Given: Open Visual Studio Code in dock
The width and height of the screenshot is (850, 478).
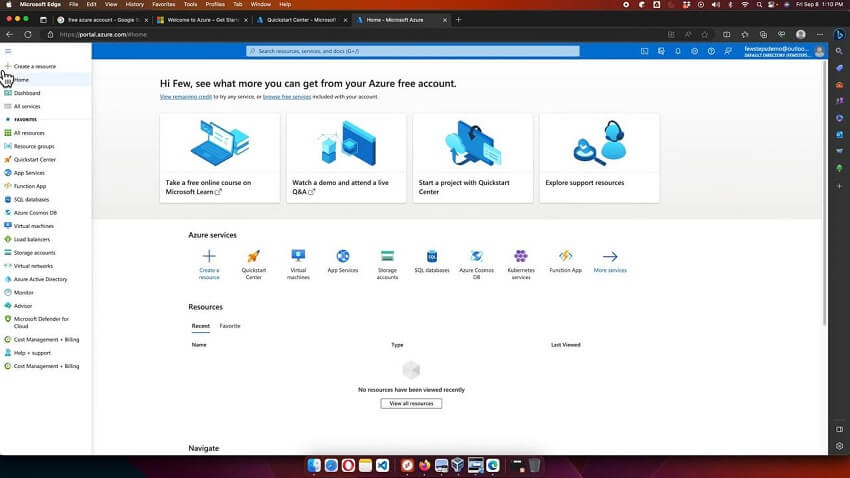Looking at the screenshot, I should 383,465.
